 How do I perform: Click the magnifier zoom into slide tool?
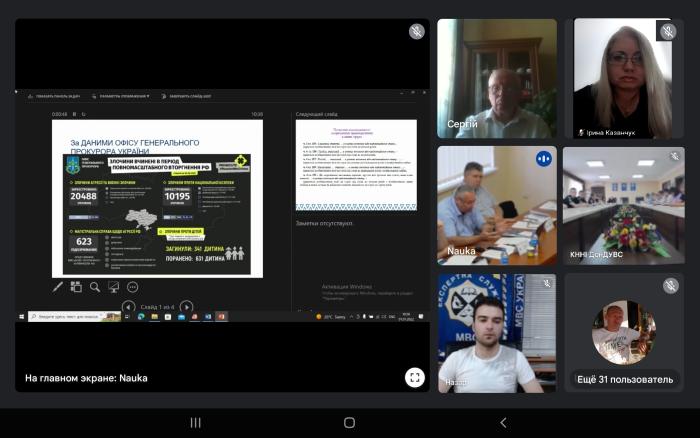[x=95, y=287]
